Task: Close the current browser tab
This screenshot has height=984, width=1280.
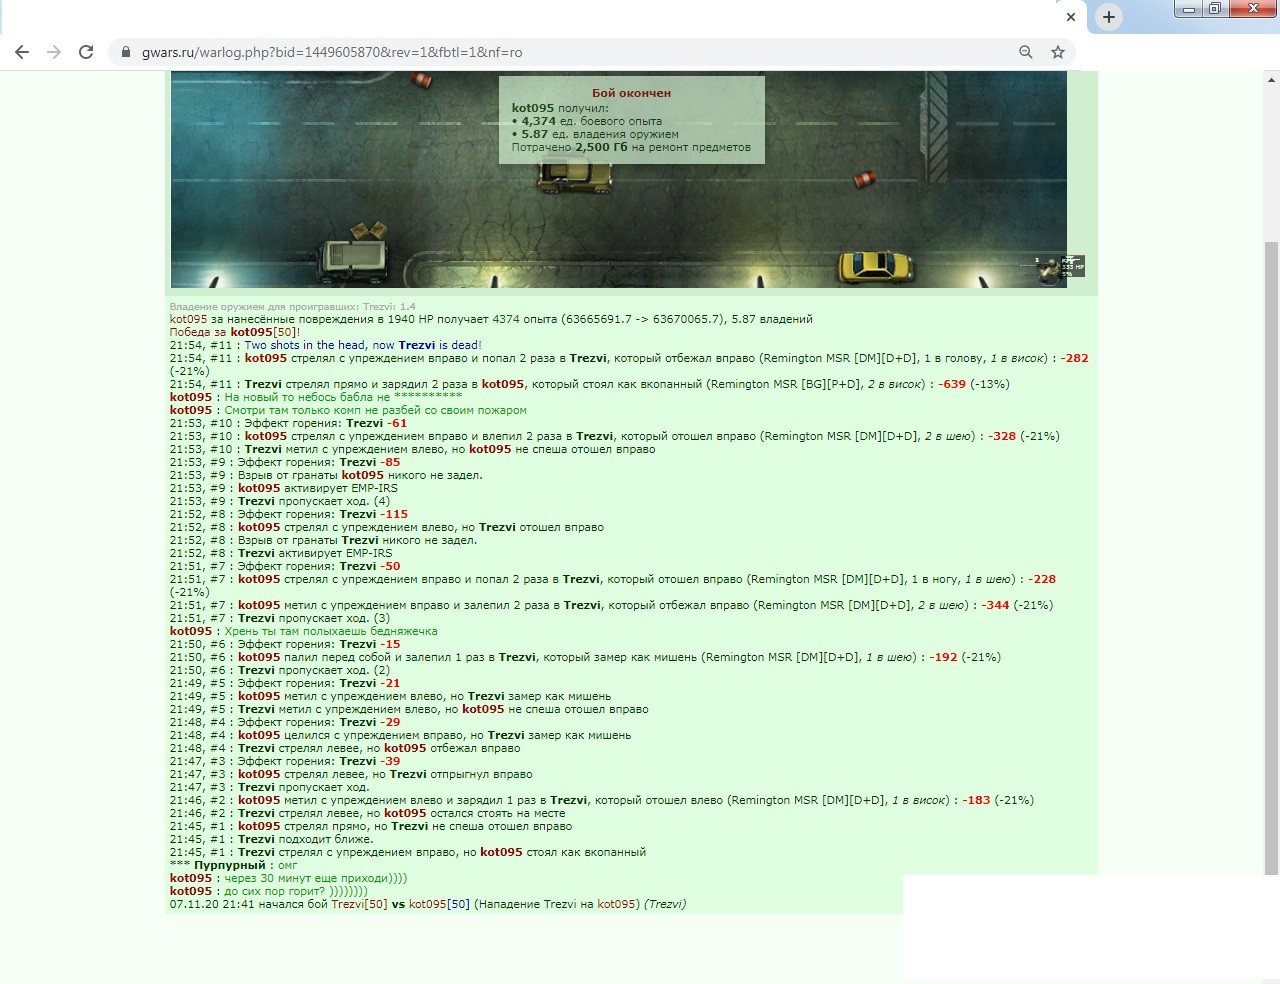Action: coord(1070,17)
